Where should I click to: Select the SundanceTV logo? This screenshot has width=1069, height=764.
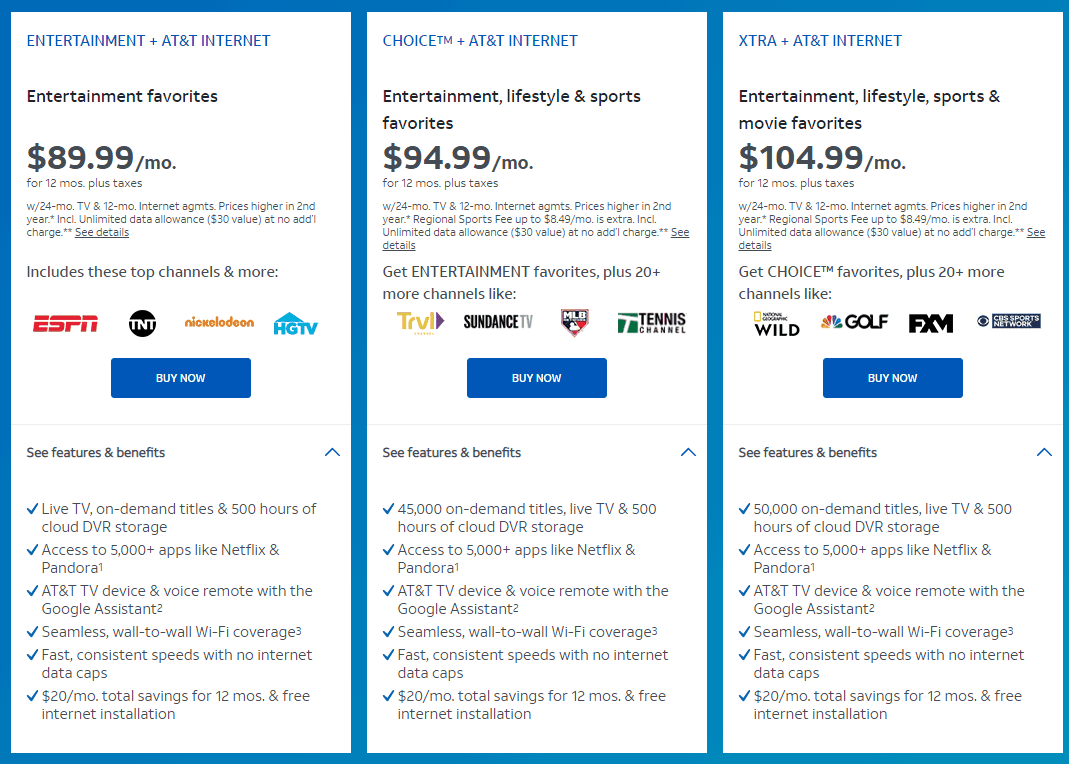point(497,322)
